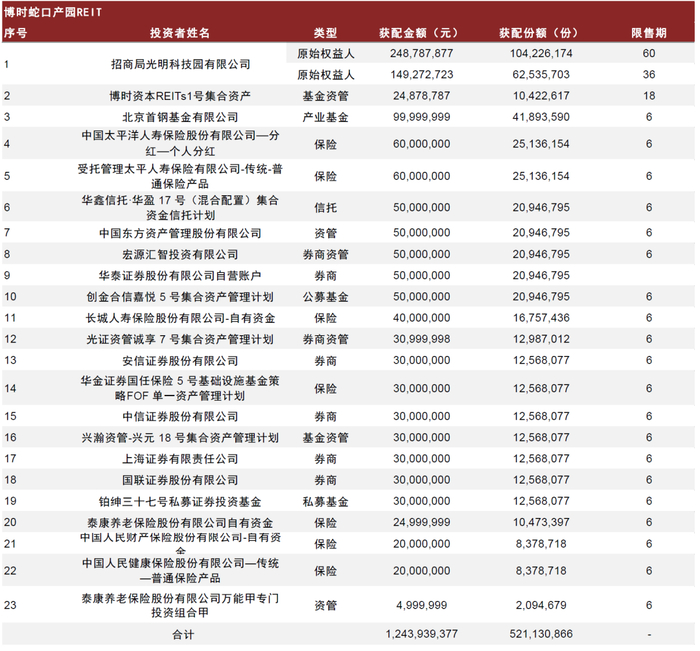Click amount 24,999,999
The height and width of the screenshot is (651, 700).
pos(421,522)
